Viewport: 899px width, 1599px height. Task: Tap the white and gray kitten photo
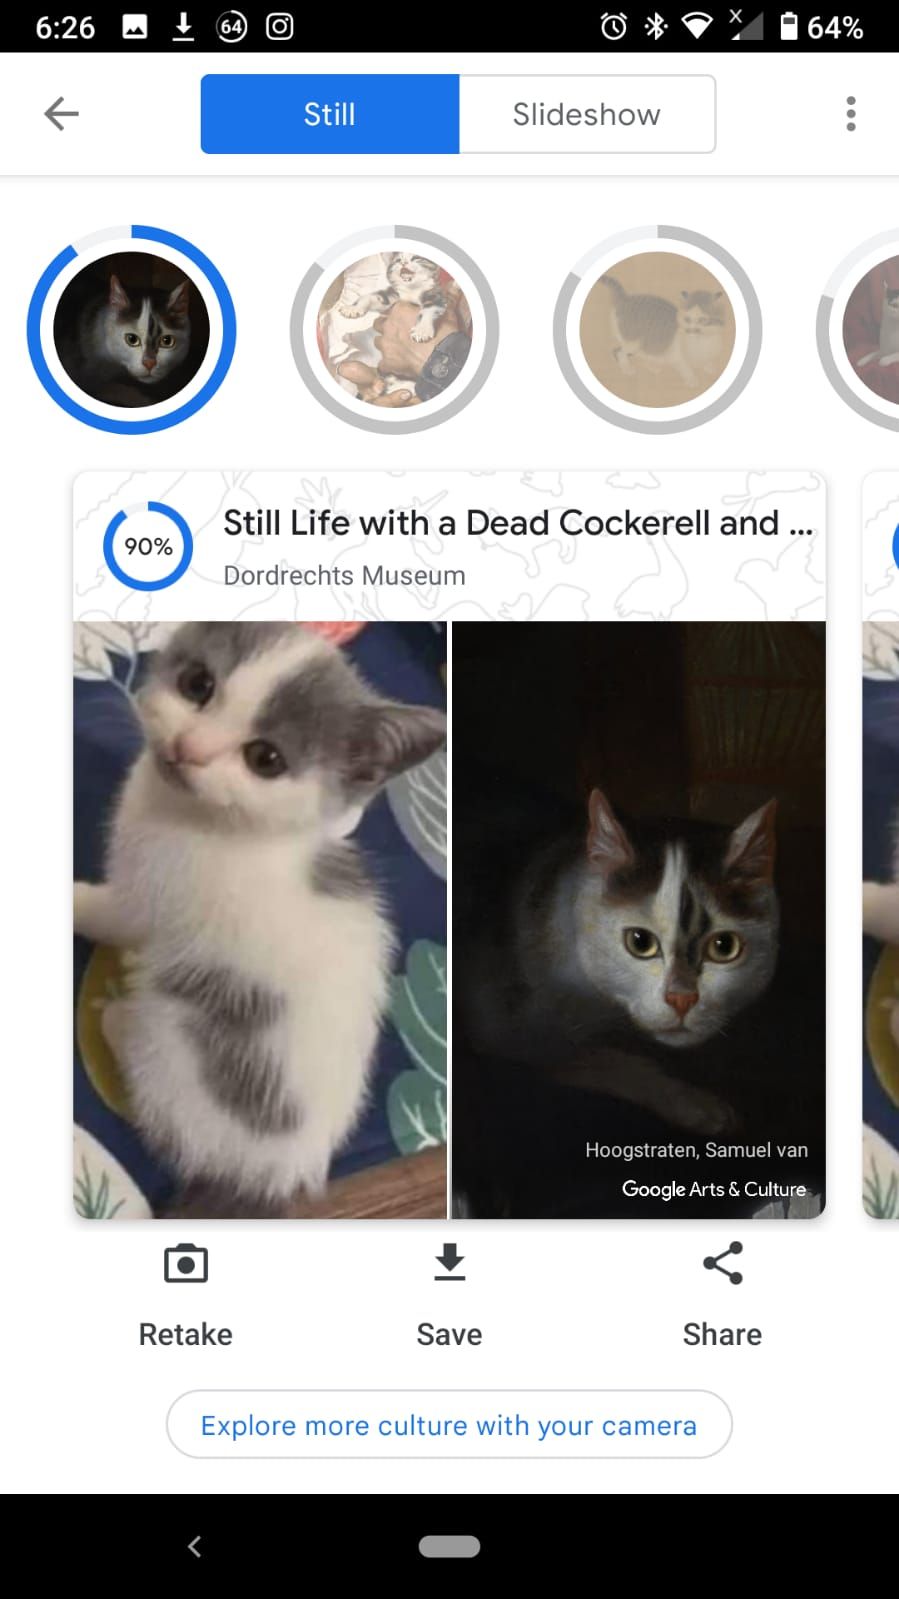tap(260, 920)
